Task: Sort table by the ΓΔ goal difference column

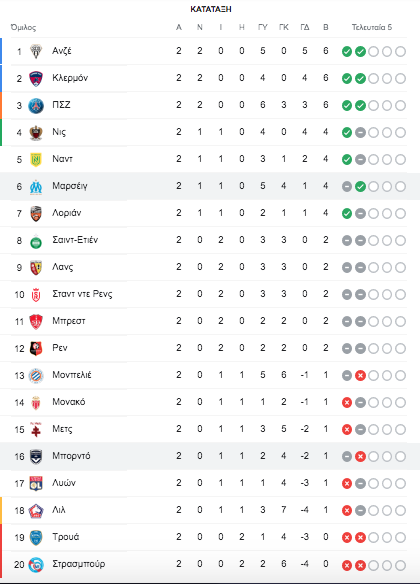Action: click(305, 27)
